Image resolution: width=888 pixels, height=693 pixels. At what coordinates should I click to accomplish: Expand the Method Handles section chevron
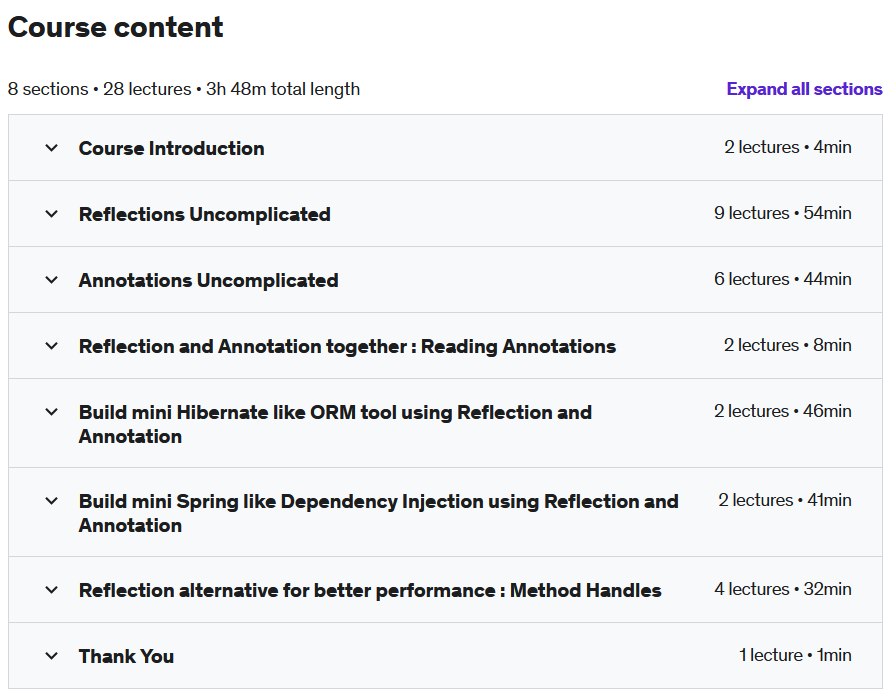point(52,590)
